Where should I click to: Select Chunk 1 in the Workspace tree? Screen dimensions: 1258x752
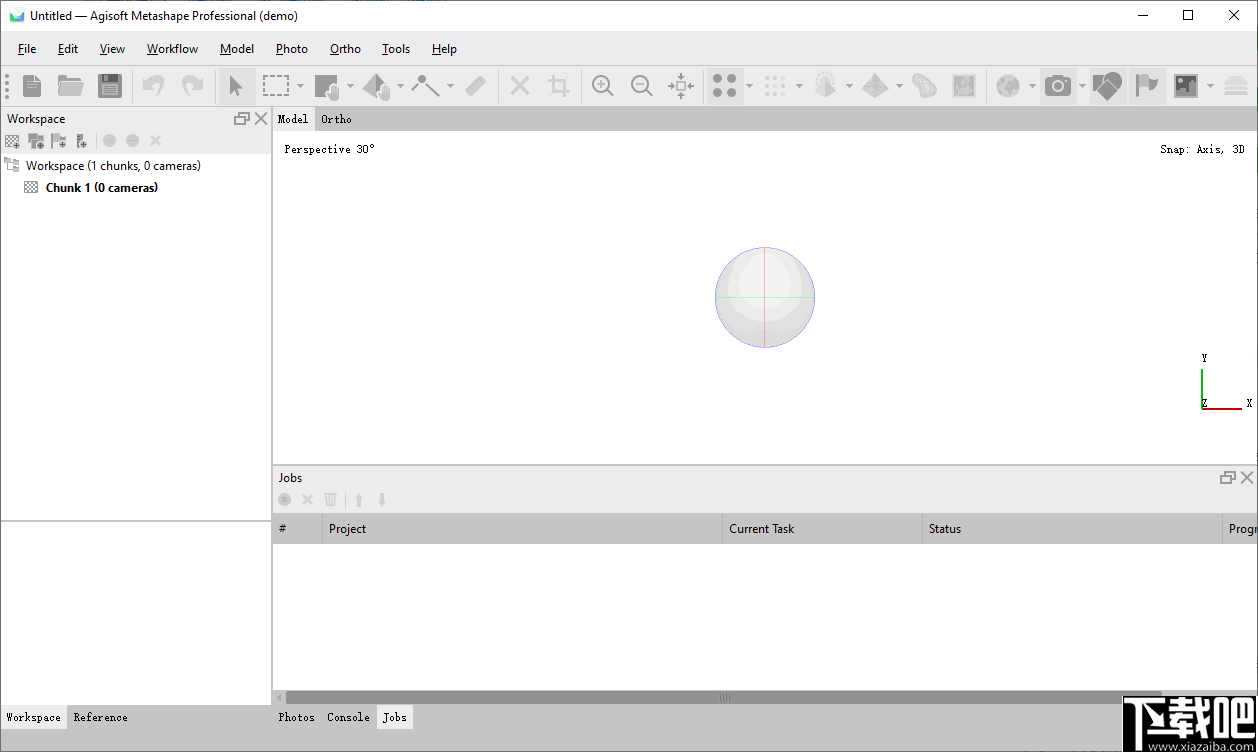[100, 187]
